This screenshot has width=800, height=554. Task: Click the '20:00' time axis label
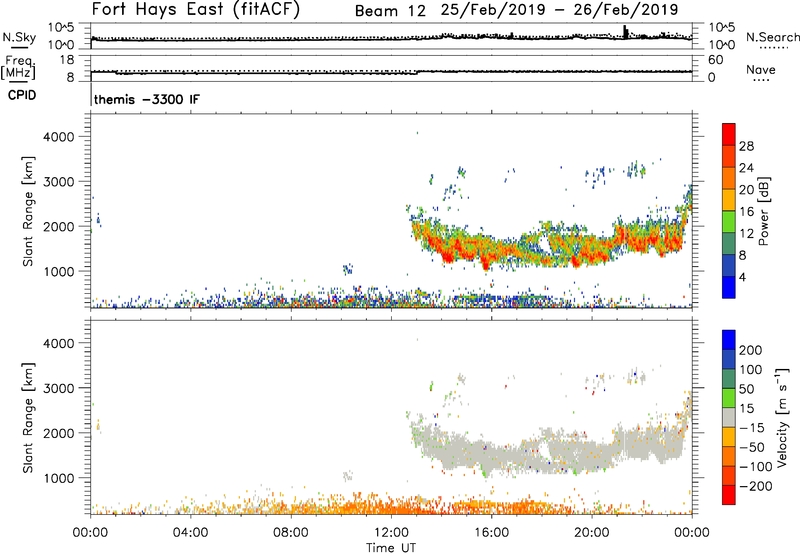592,533
